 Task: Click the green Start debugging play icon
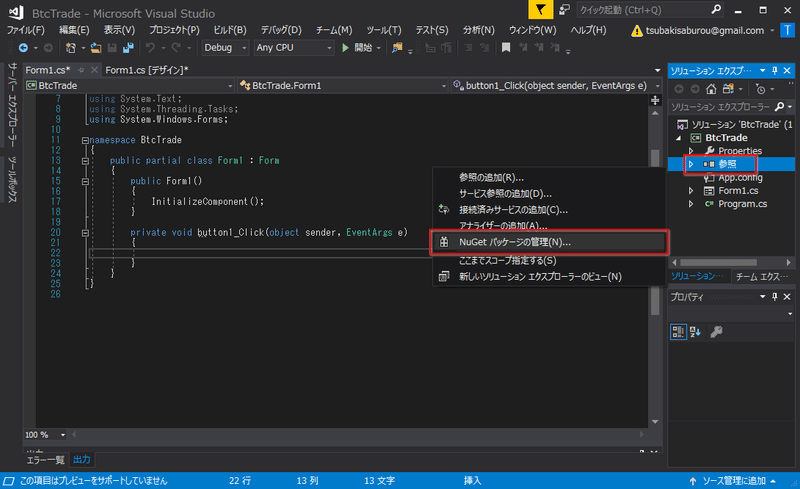click(x=345, y=48)
